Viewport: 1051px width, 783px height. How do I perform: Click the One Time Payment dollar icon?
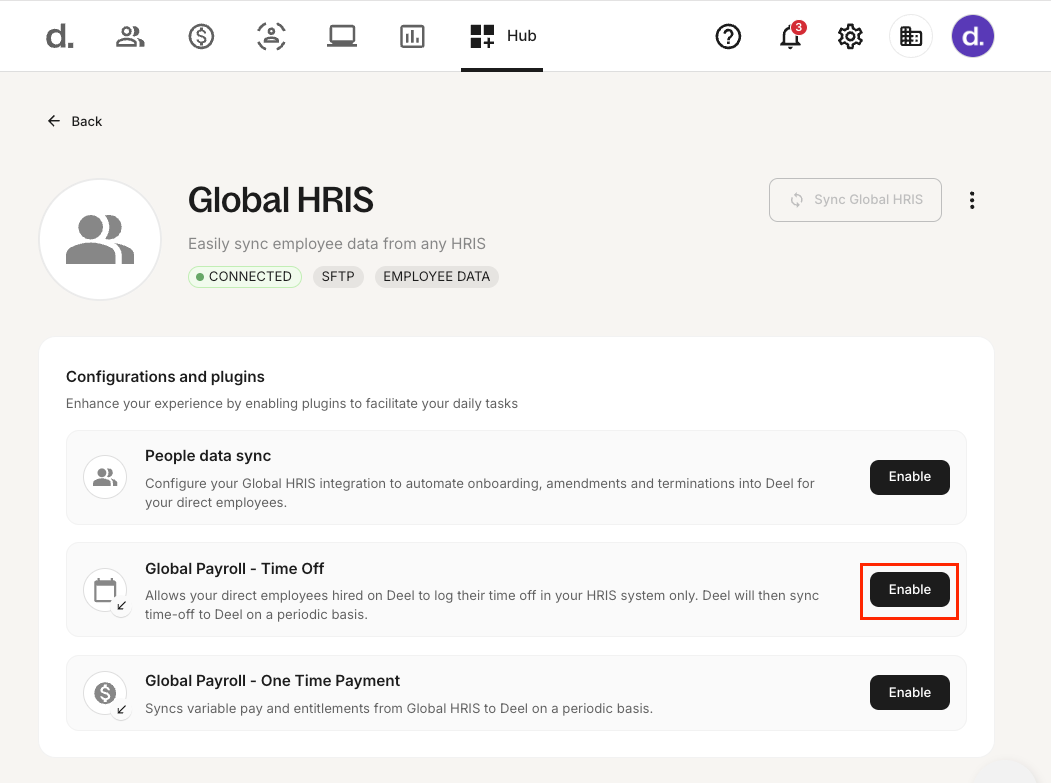105,693
